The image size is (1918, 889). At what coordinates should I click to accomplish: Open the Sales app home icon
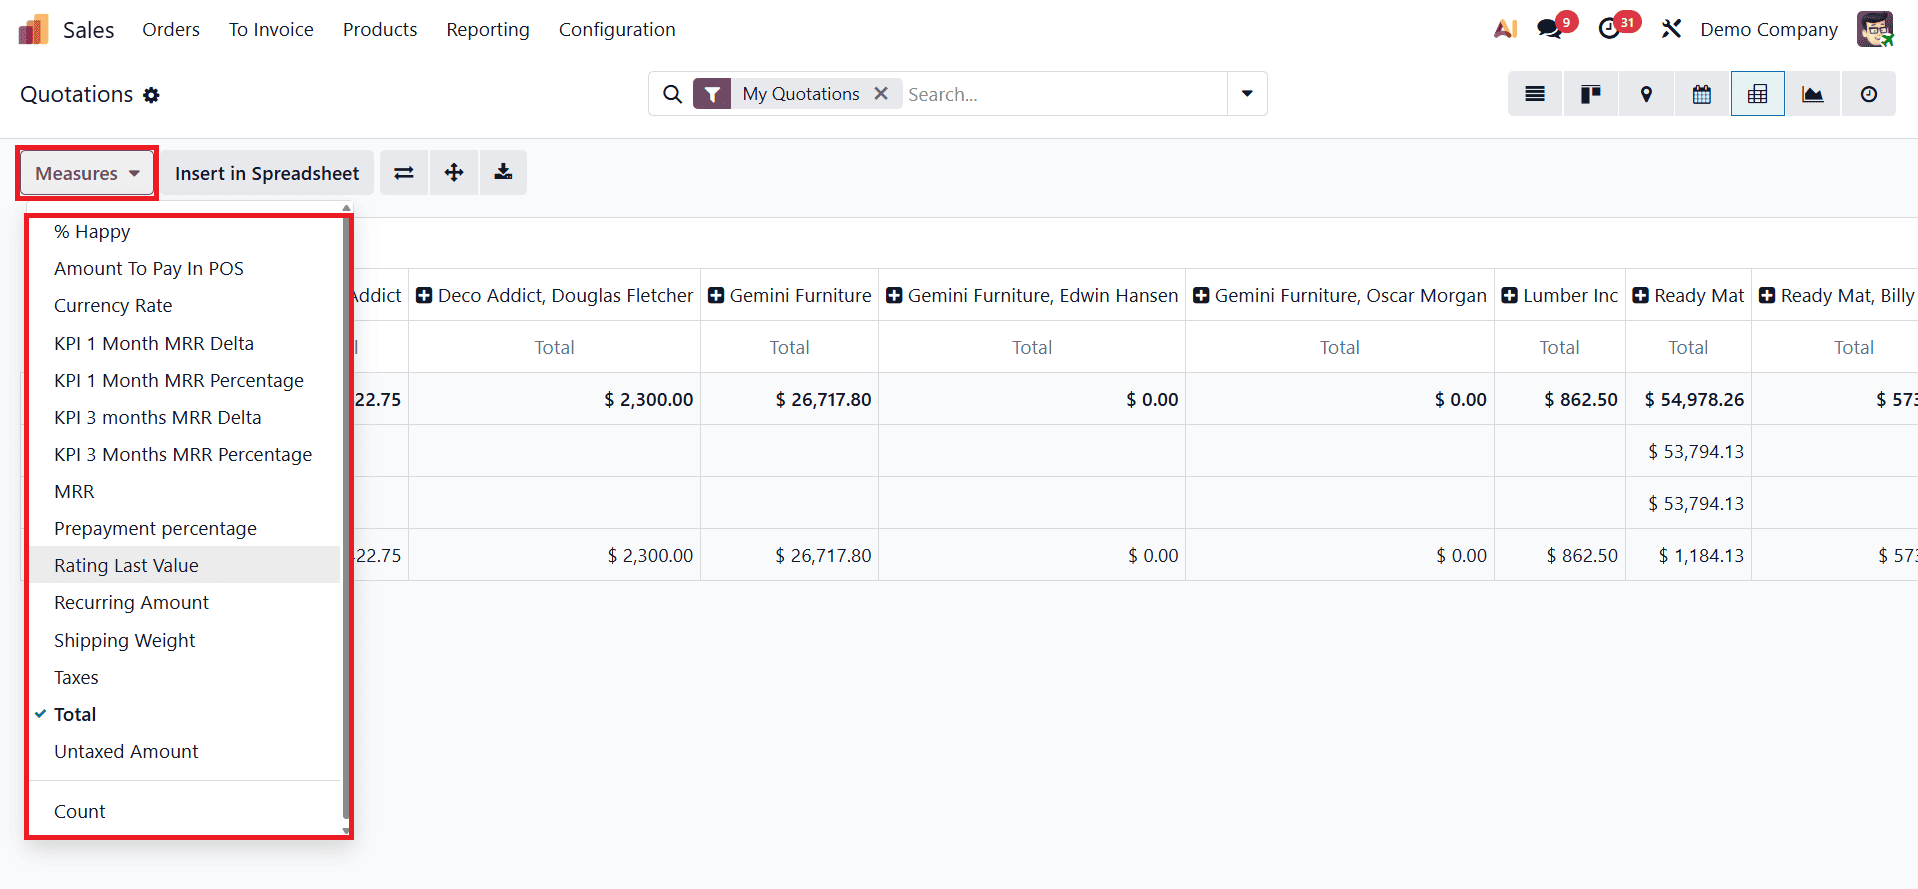click(33, 30)
